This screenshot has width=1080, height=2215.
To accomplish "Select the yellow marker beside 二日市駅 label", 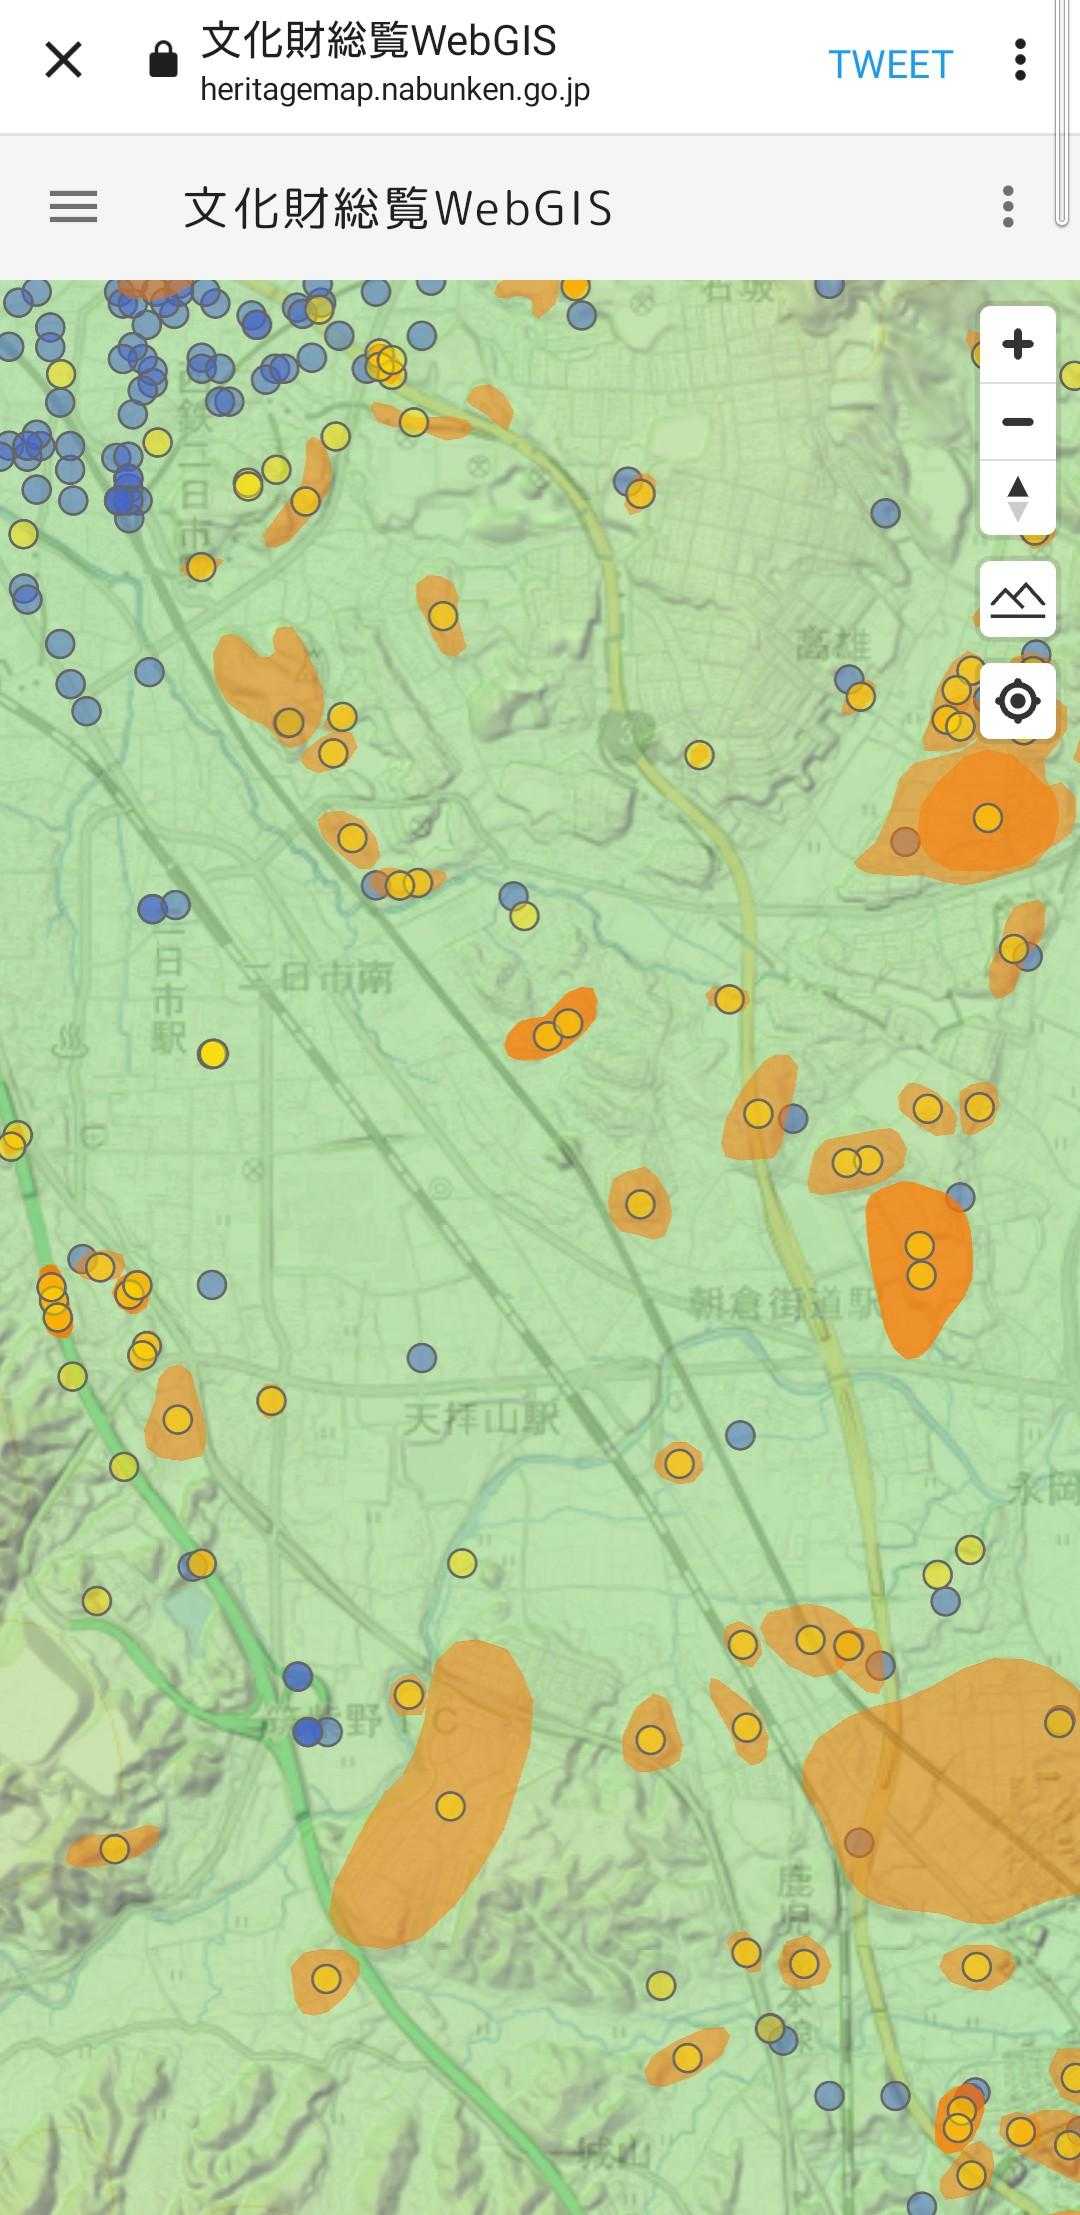I will point(213,1054).
